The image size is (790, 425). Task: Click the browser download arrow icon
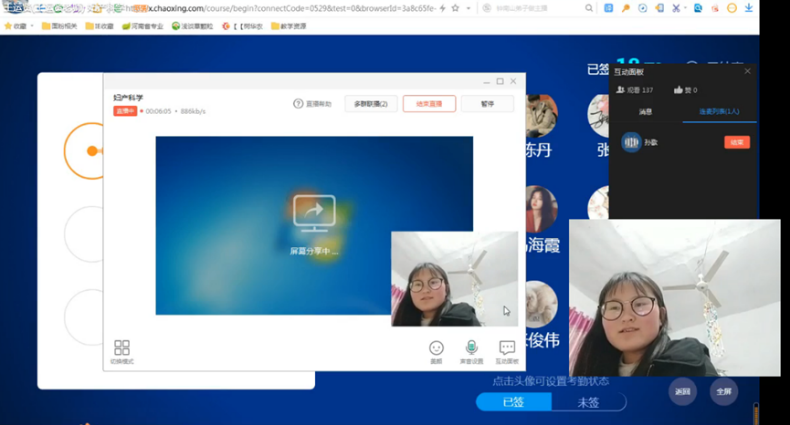pyautogui.click(x=749, y=8)
